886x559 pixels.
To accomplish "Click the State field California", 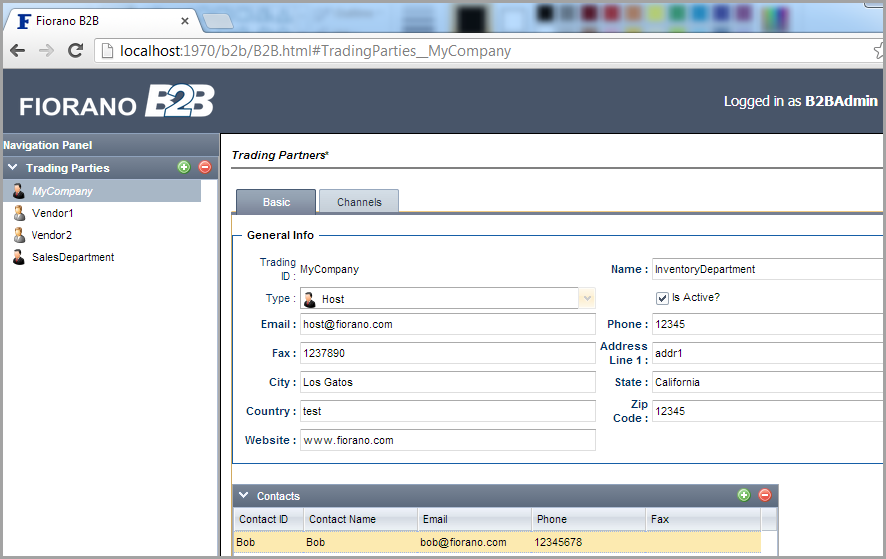I will pos(767,382).
